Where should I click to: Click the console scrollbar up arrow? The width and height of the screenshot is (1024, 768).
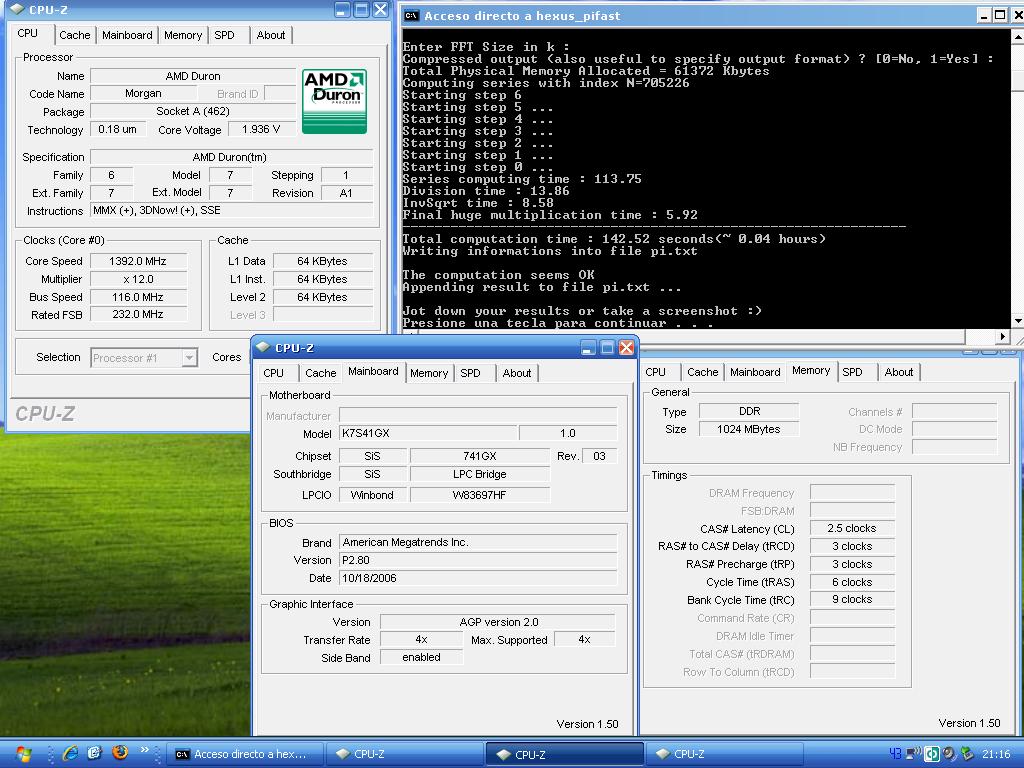coord(1017,37)
